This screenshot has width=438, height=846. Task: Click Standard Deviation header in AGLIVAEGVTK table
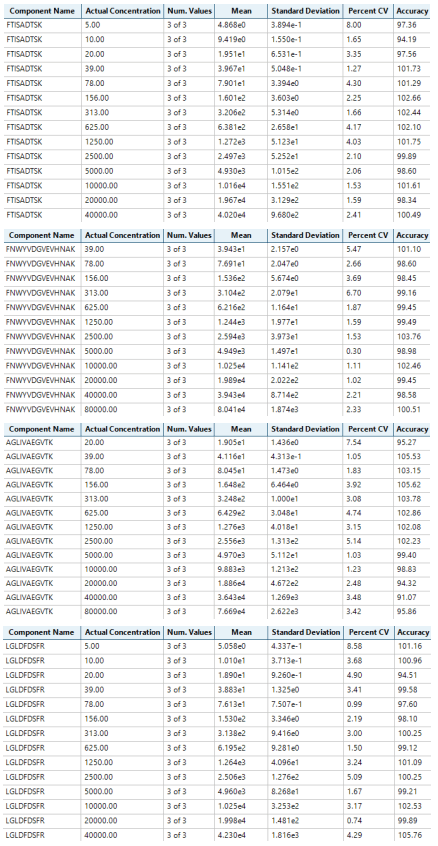(305, 429)
